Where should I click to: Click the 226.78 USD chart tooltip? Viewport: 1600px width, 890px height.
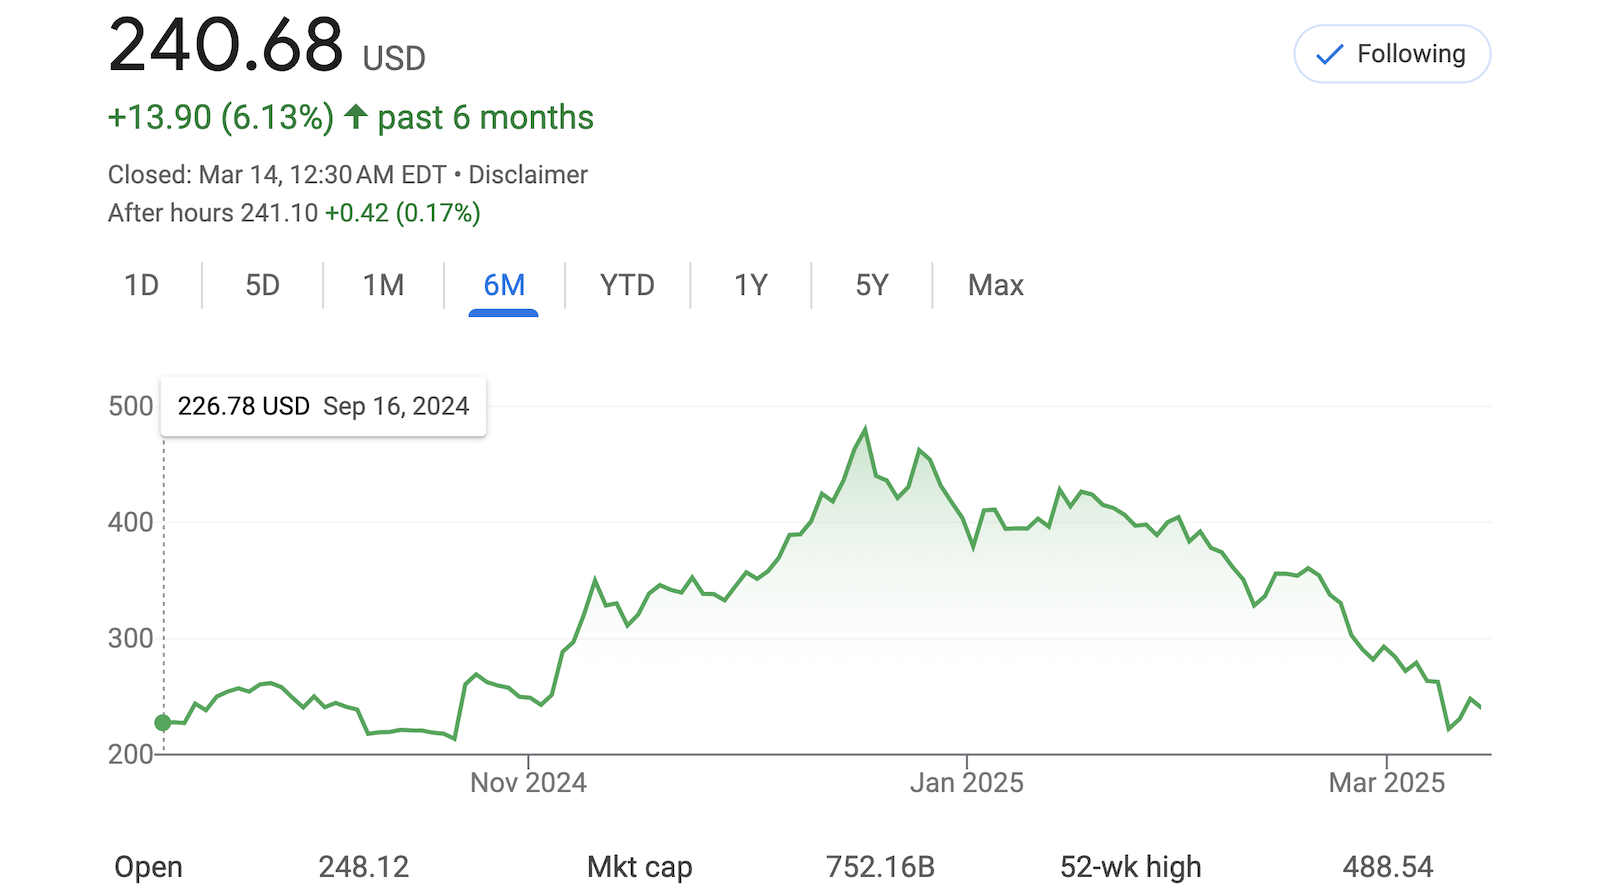tap(323, 406)
